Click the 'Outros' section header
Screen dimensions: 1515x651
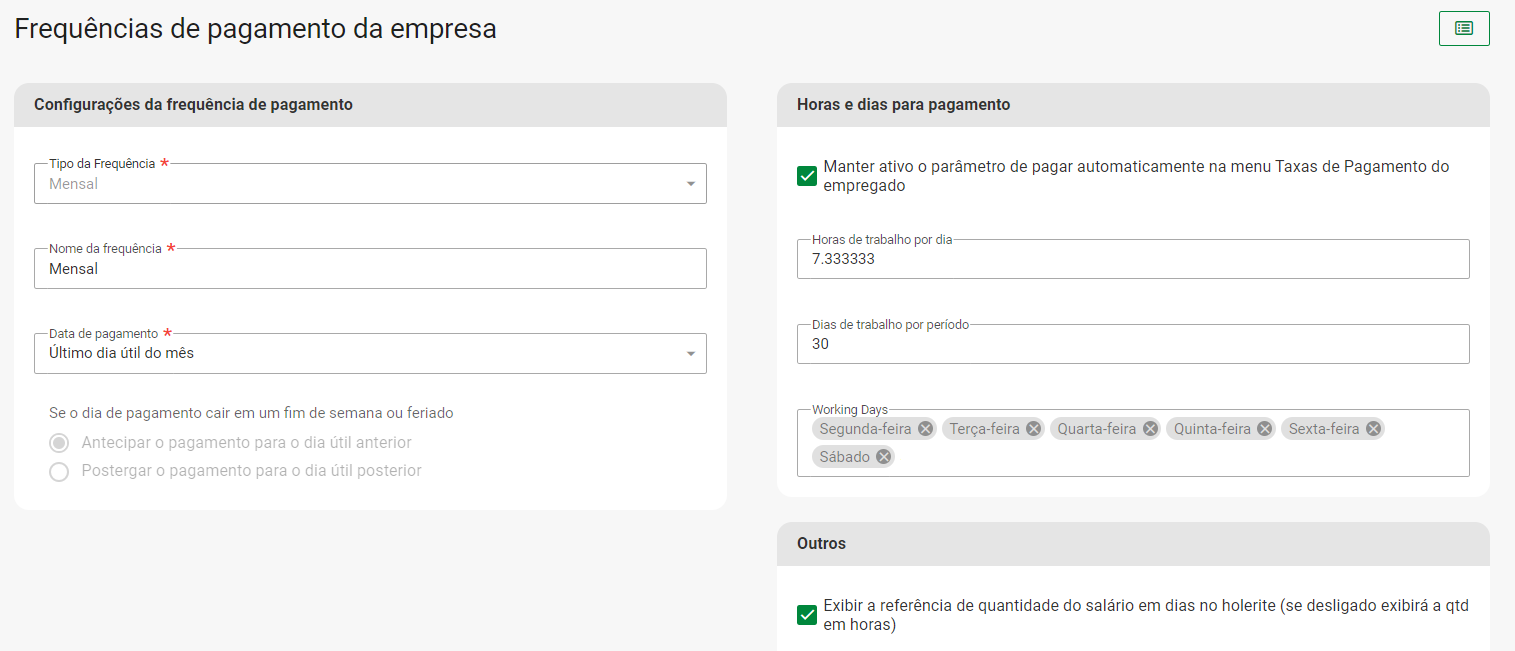pyautogui.click(x=821, y=544)
